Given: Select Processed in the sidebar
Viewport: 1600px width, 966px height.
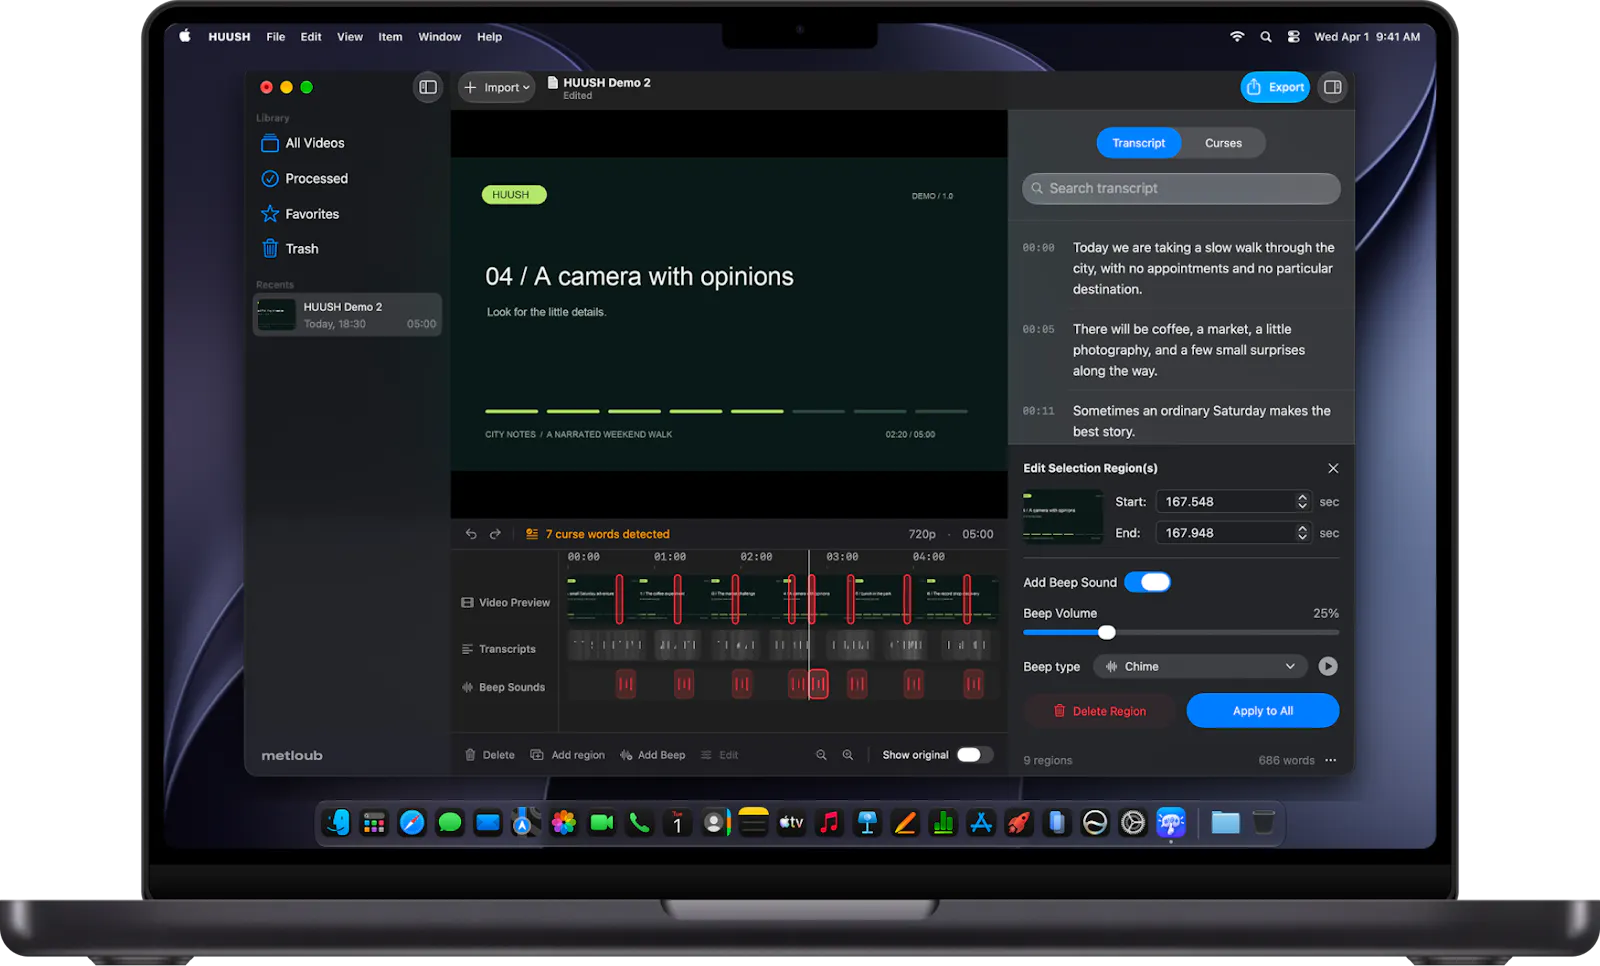Looking at the screenshot, I should point(305,179).
